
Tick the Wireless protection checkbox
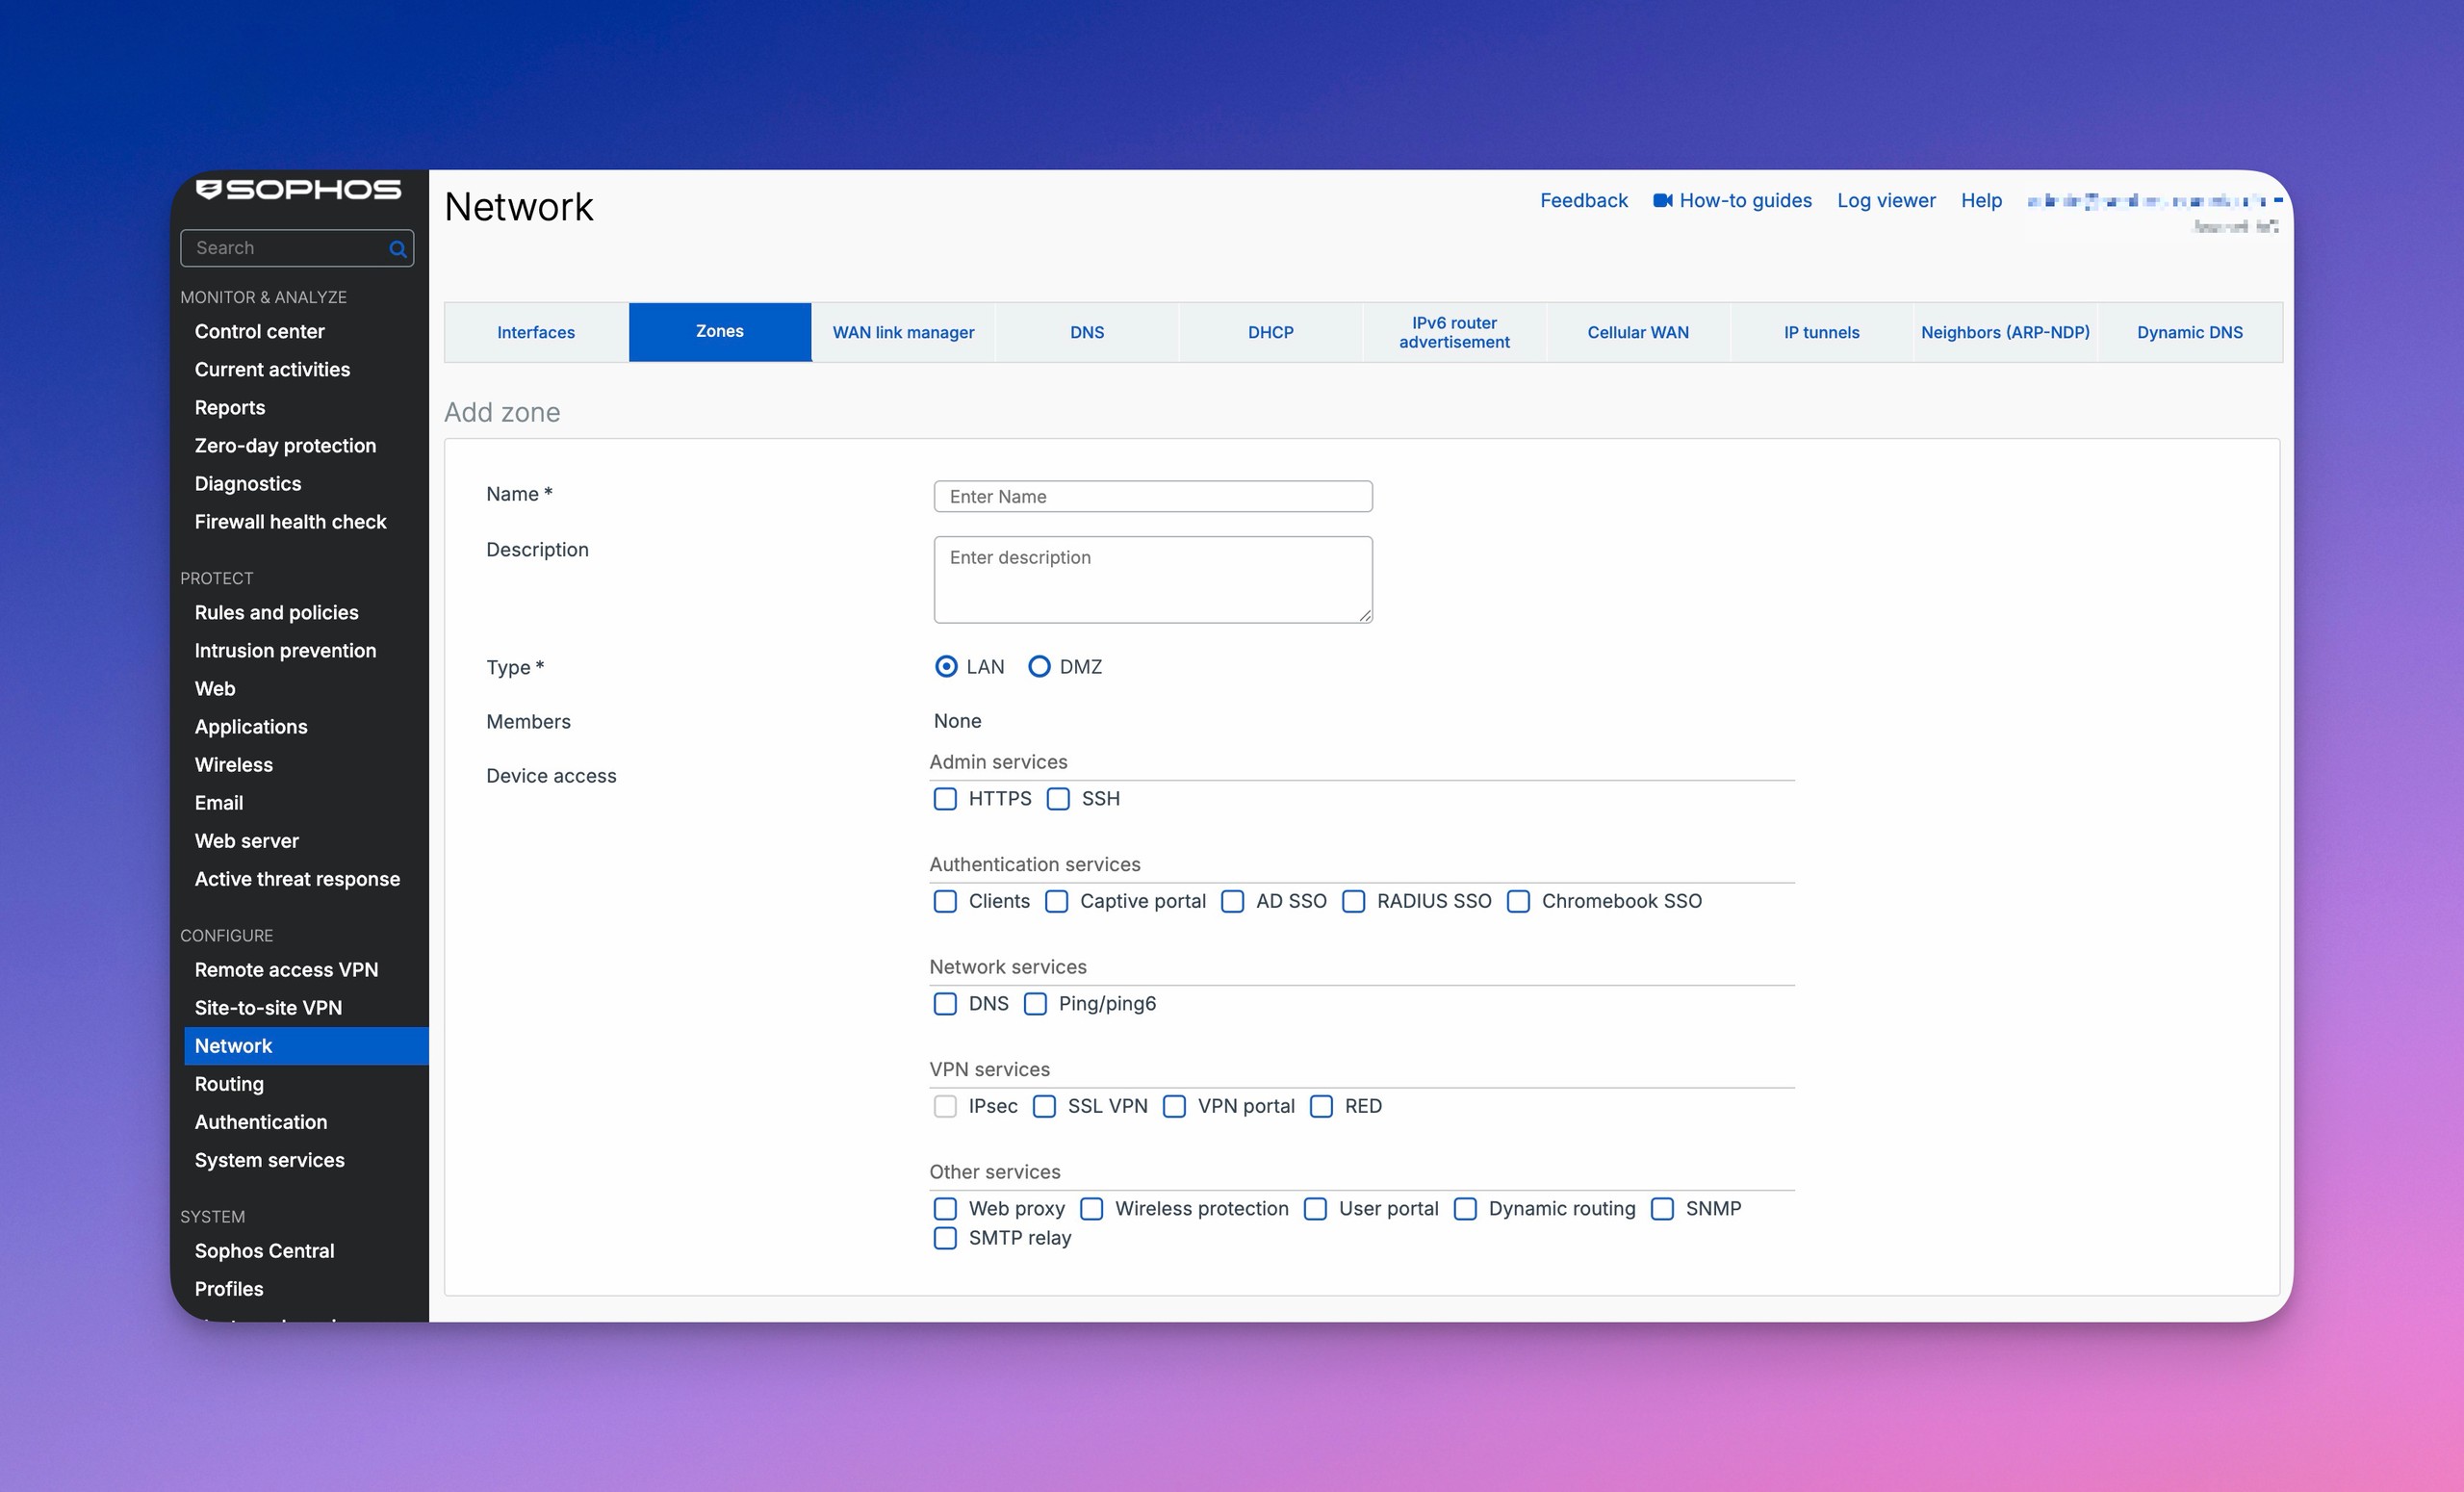click(x=1091, y=1209)
